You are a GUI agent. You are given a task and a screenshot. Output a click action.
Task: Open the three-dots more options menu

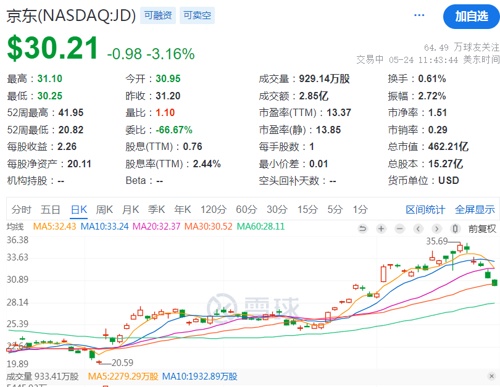pos(419,15)
